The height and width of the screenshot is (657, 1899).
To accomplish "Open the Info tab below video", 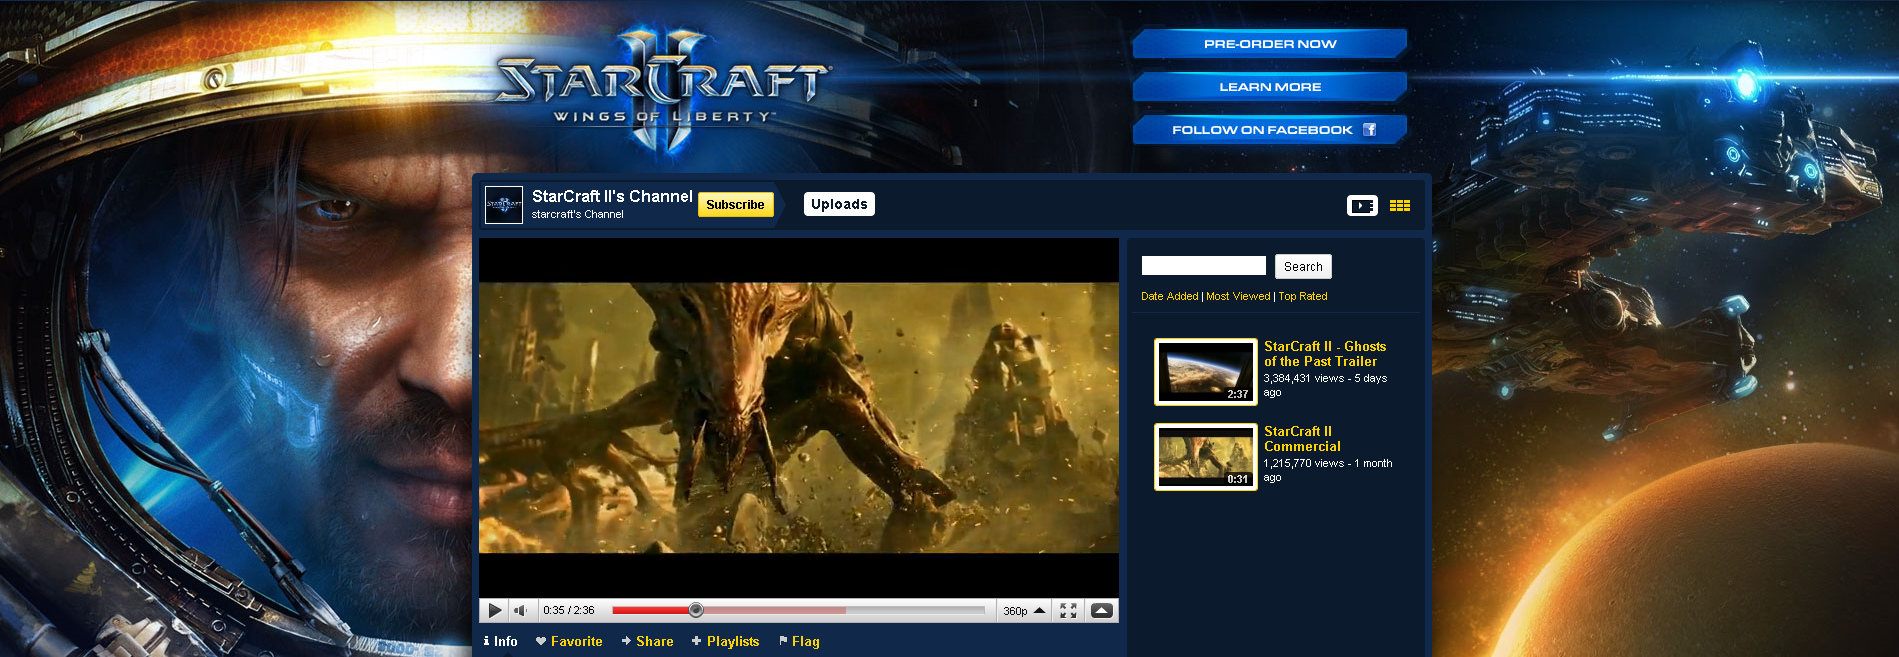I will (500, 641).
